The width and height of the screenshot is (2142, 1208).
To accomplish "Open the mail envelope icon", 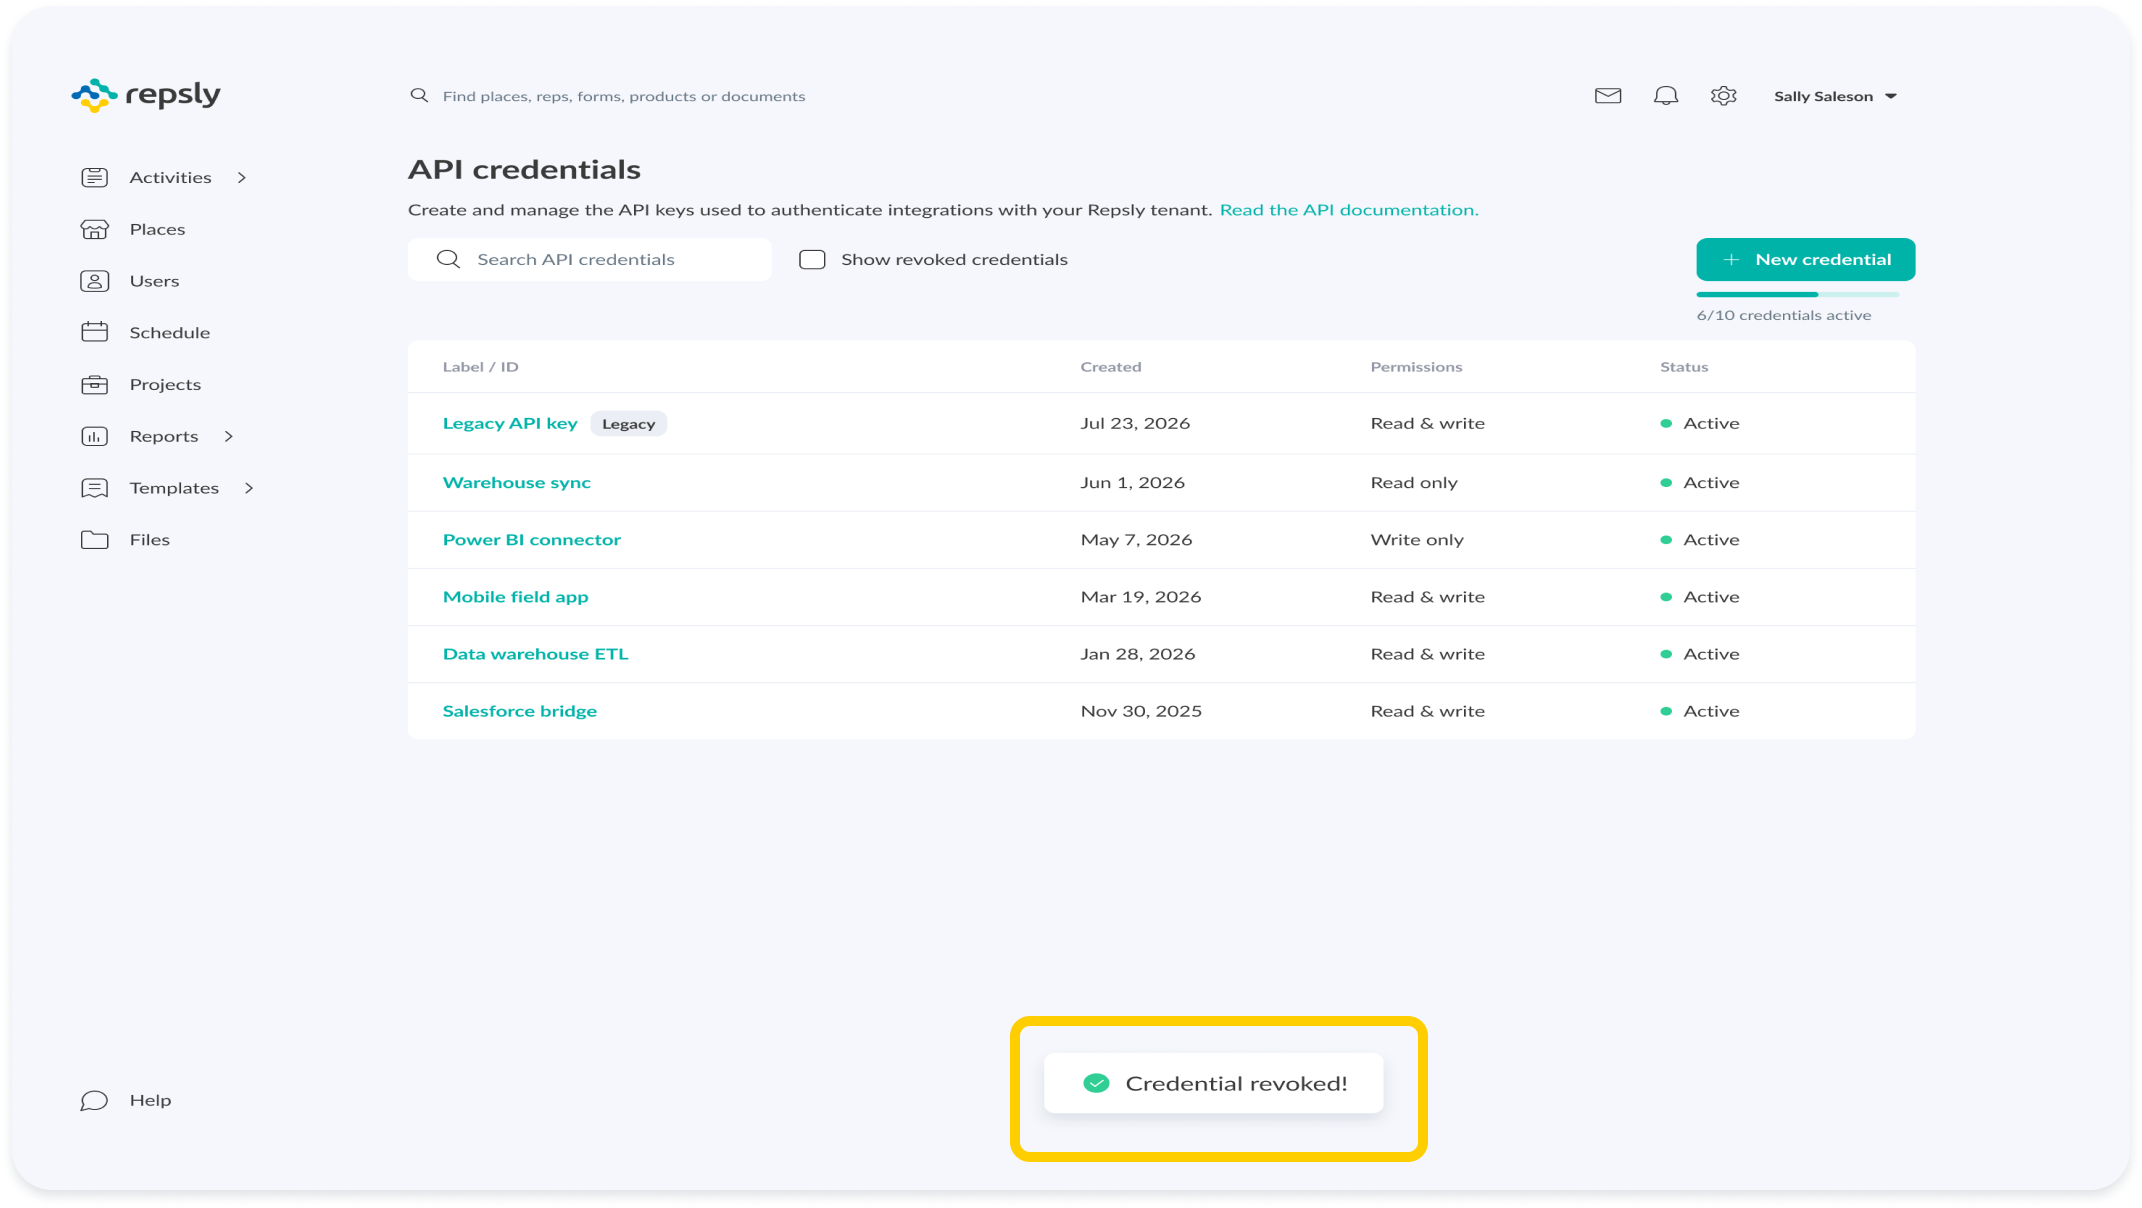I will [x=1607, y=96].
